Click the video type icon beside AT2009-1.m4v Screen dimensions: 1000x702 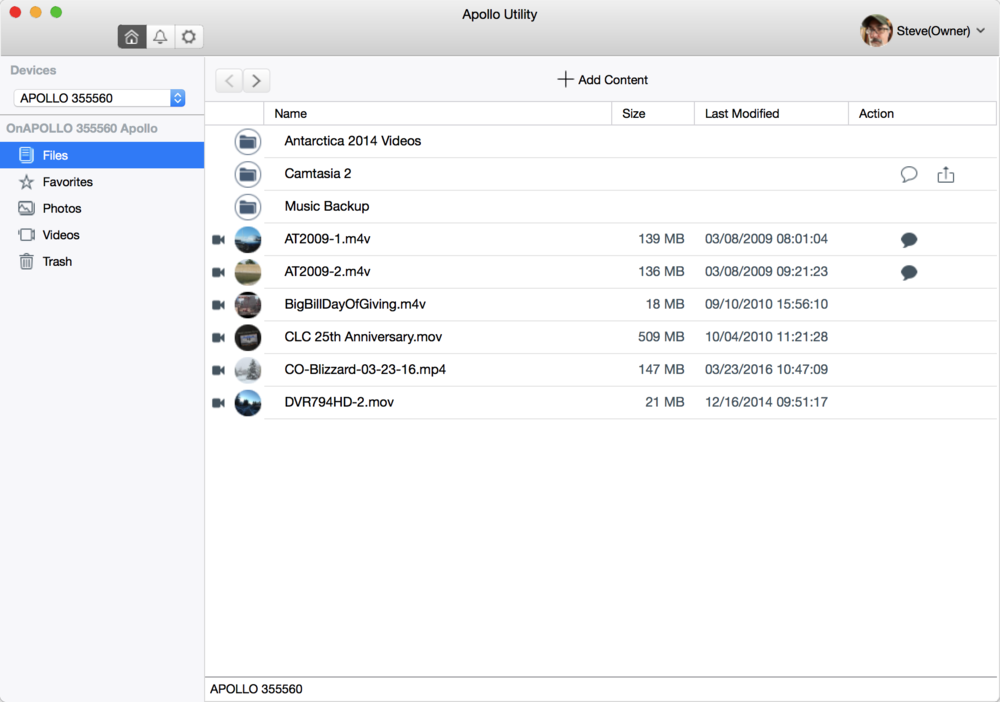click(x=218, y=240)
